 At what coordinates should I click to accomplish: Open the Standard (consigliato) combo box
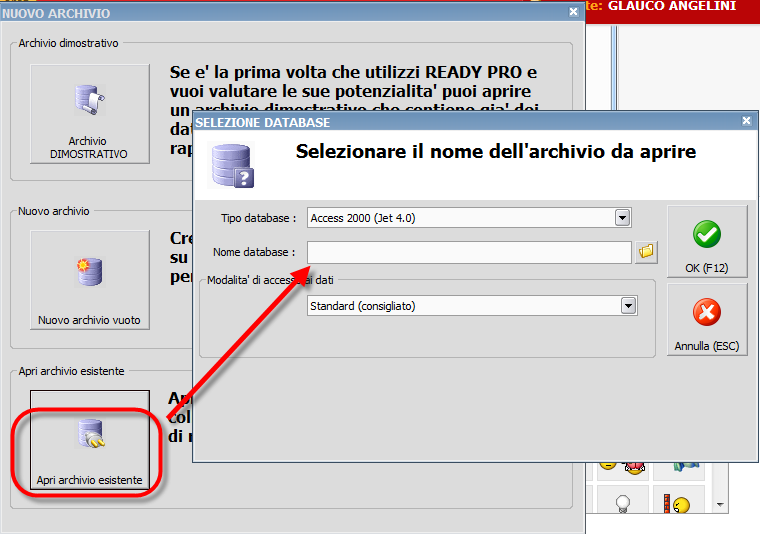pos(472,306)
